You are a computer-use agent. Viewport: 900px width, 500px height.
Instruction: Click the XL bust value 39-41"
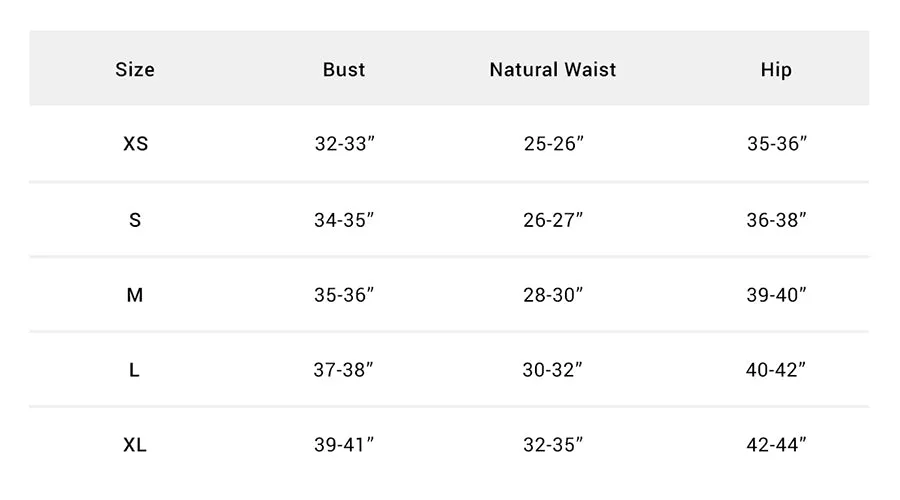[x=344, y=445]
